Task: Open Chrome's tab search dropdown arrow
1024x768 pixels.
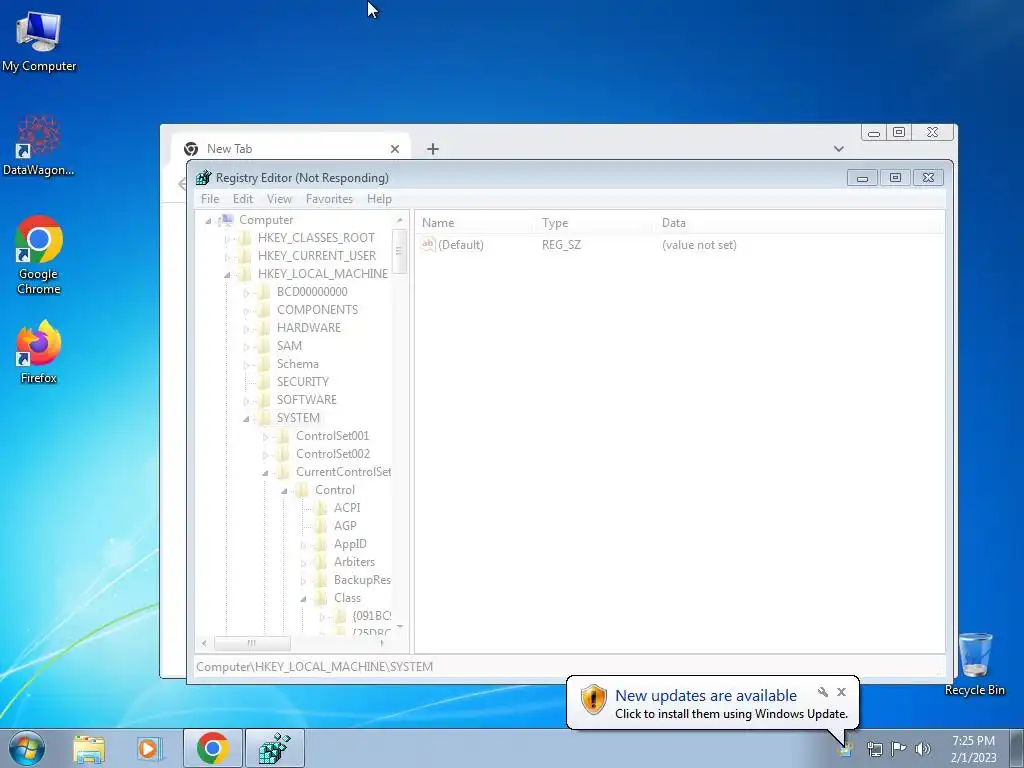Action: point(839,149)
